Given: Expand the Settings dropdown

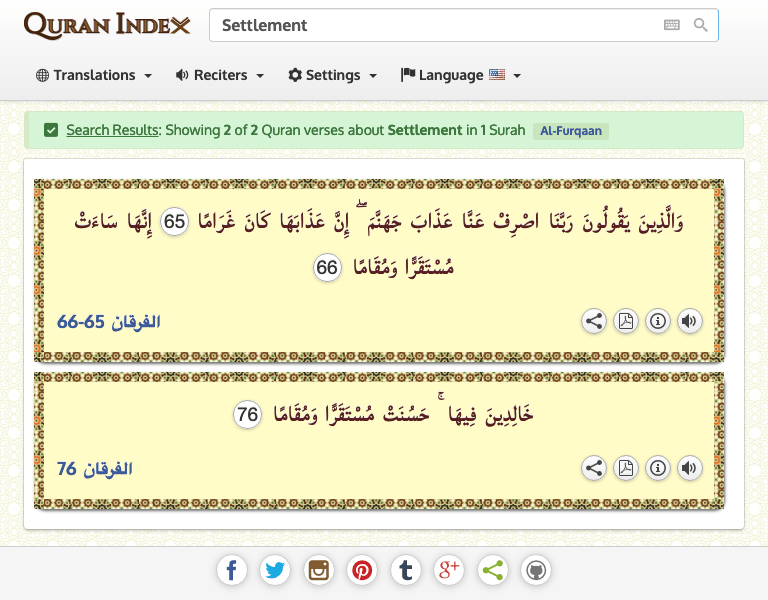Looking at the screenshot, I should (332, 75).
